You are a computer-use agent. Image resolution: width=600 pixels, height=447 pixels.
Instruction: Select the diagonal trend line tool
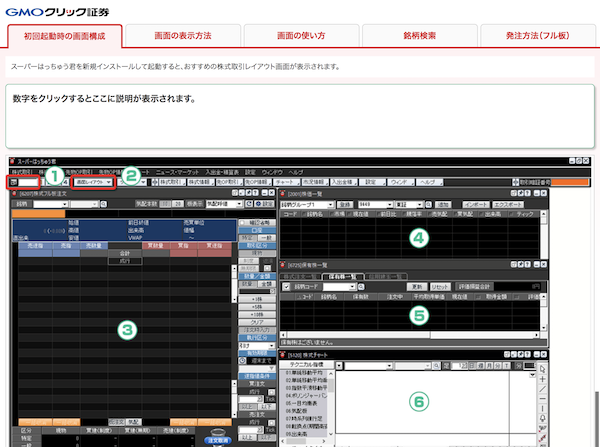click(543, 389)
